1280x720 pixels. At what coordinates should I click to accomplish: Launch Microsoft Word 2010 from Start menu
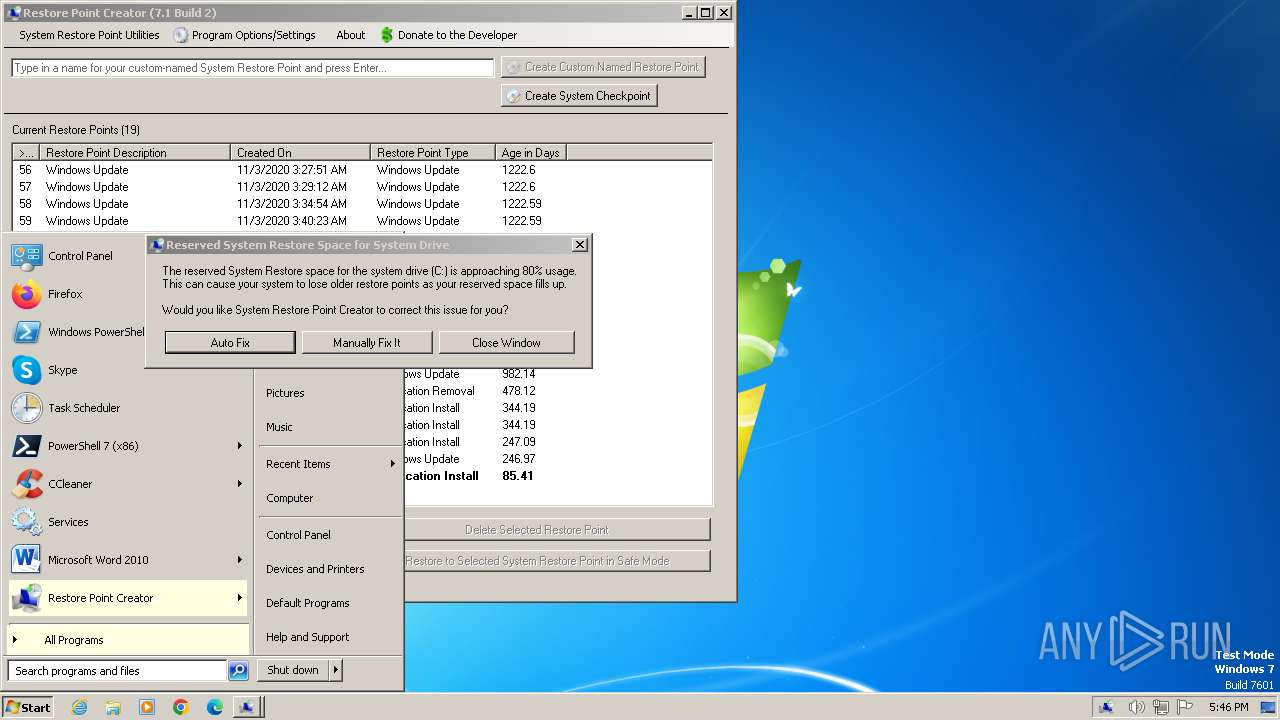128,560
